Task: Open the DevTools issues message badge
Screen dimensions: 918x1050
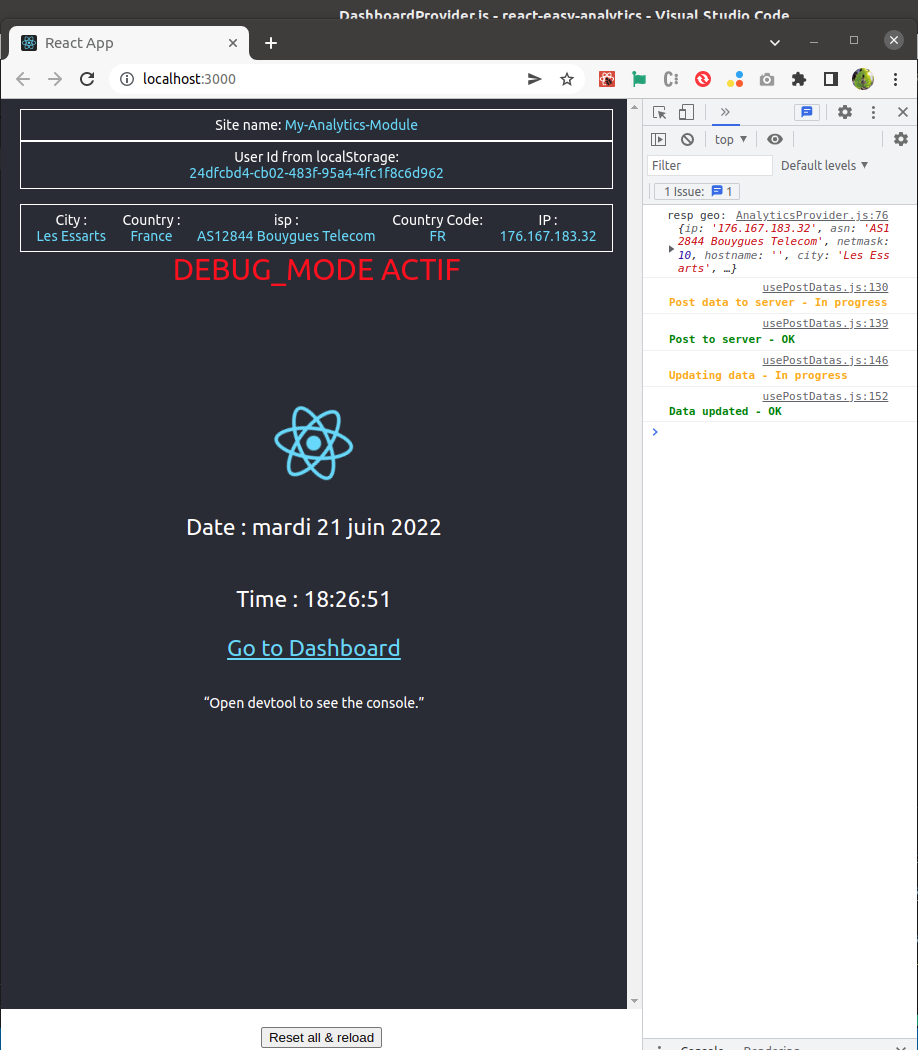Action: (807, 112)
